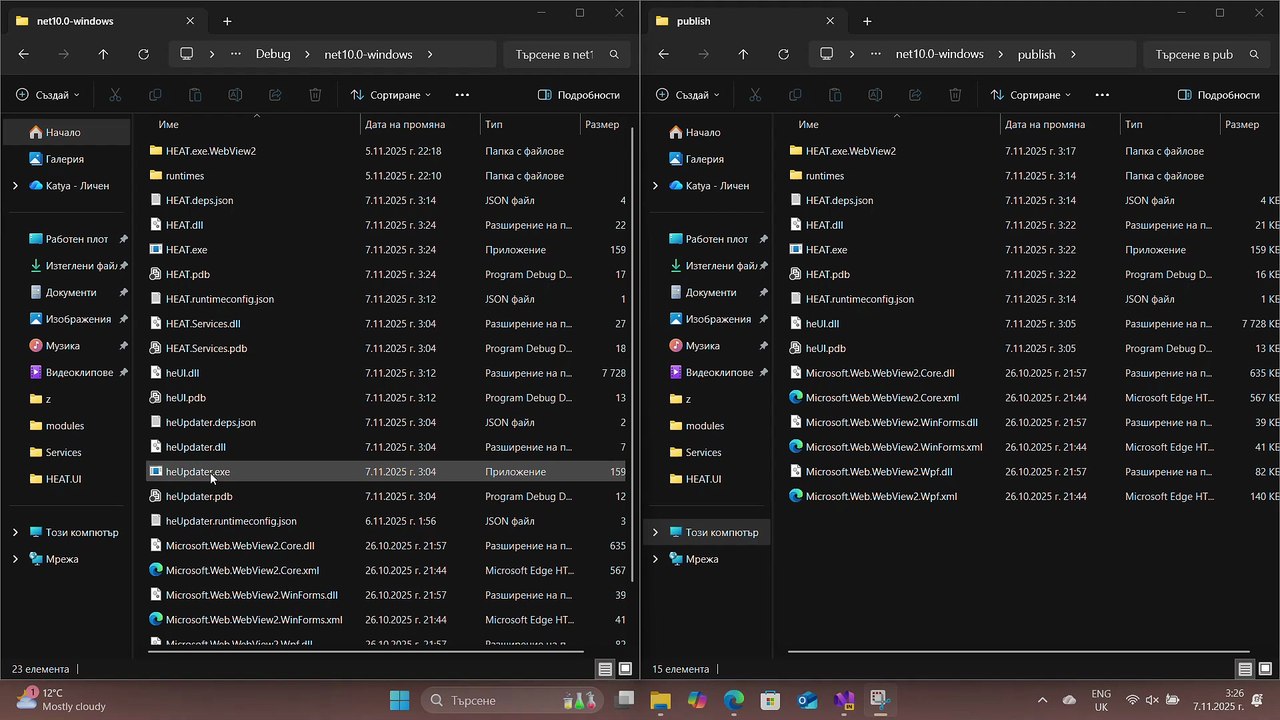Image resolution: width=1280 pixels, height=720 pixels.
Task: Expand Мрежа in left window sidebar
Action: point(15,559)
